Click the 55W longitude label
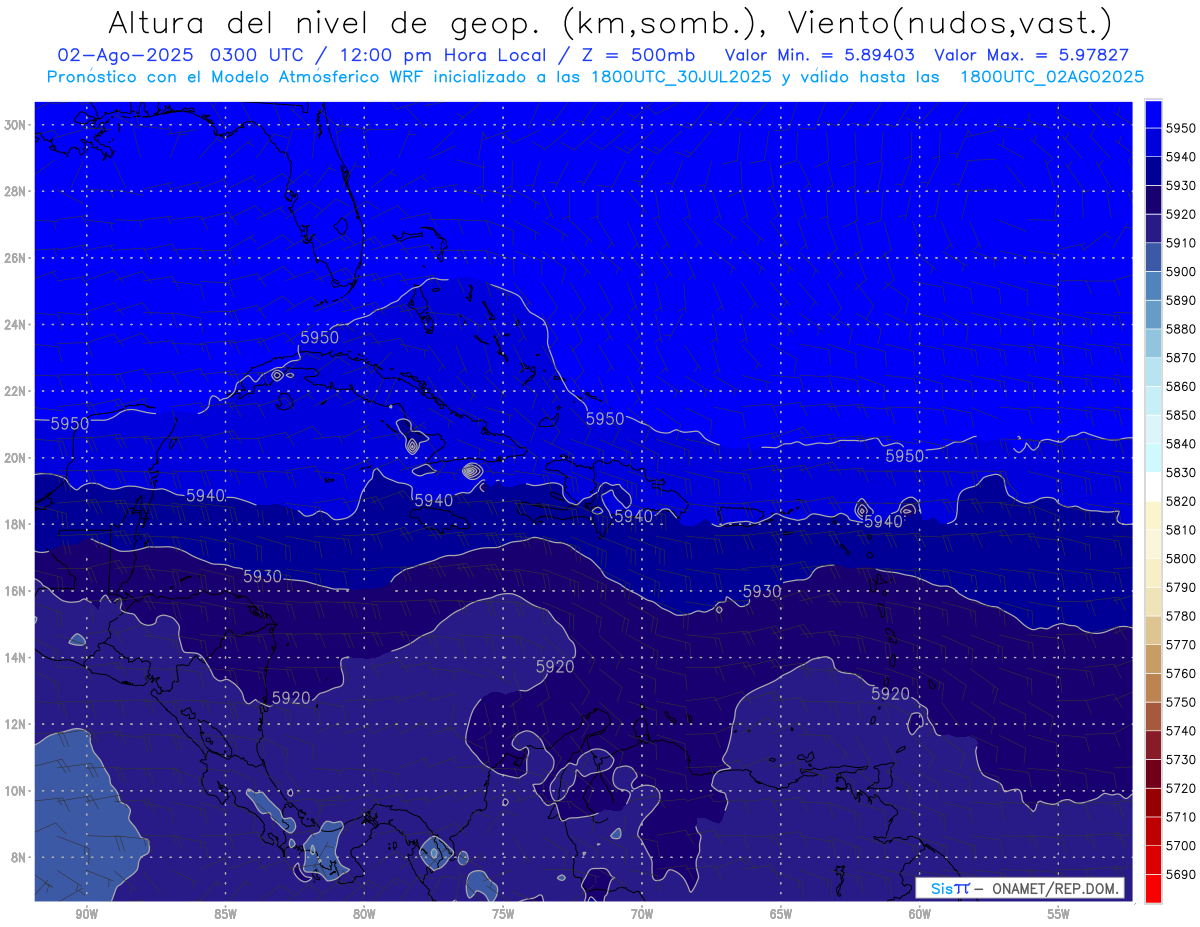Image resolution: width=1200 pixels, height=927 pixels. pos(1059,913)
